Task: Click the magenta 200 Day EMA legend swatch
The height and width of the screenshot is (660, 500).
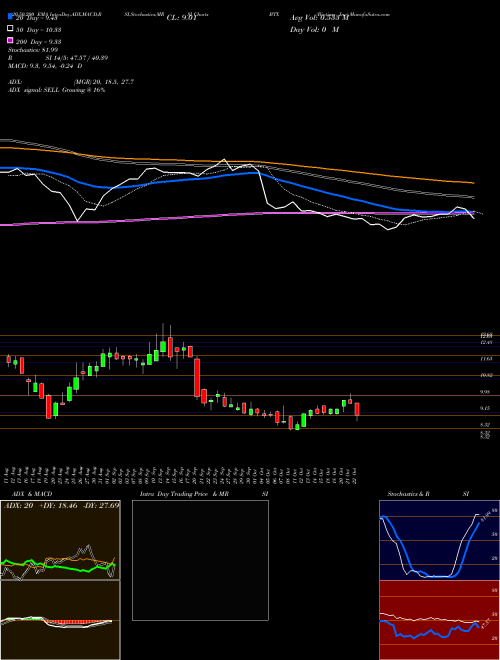Action: (x=10, y=40)
